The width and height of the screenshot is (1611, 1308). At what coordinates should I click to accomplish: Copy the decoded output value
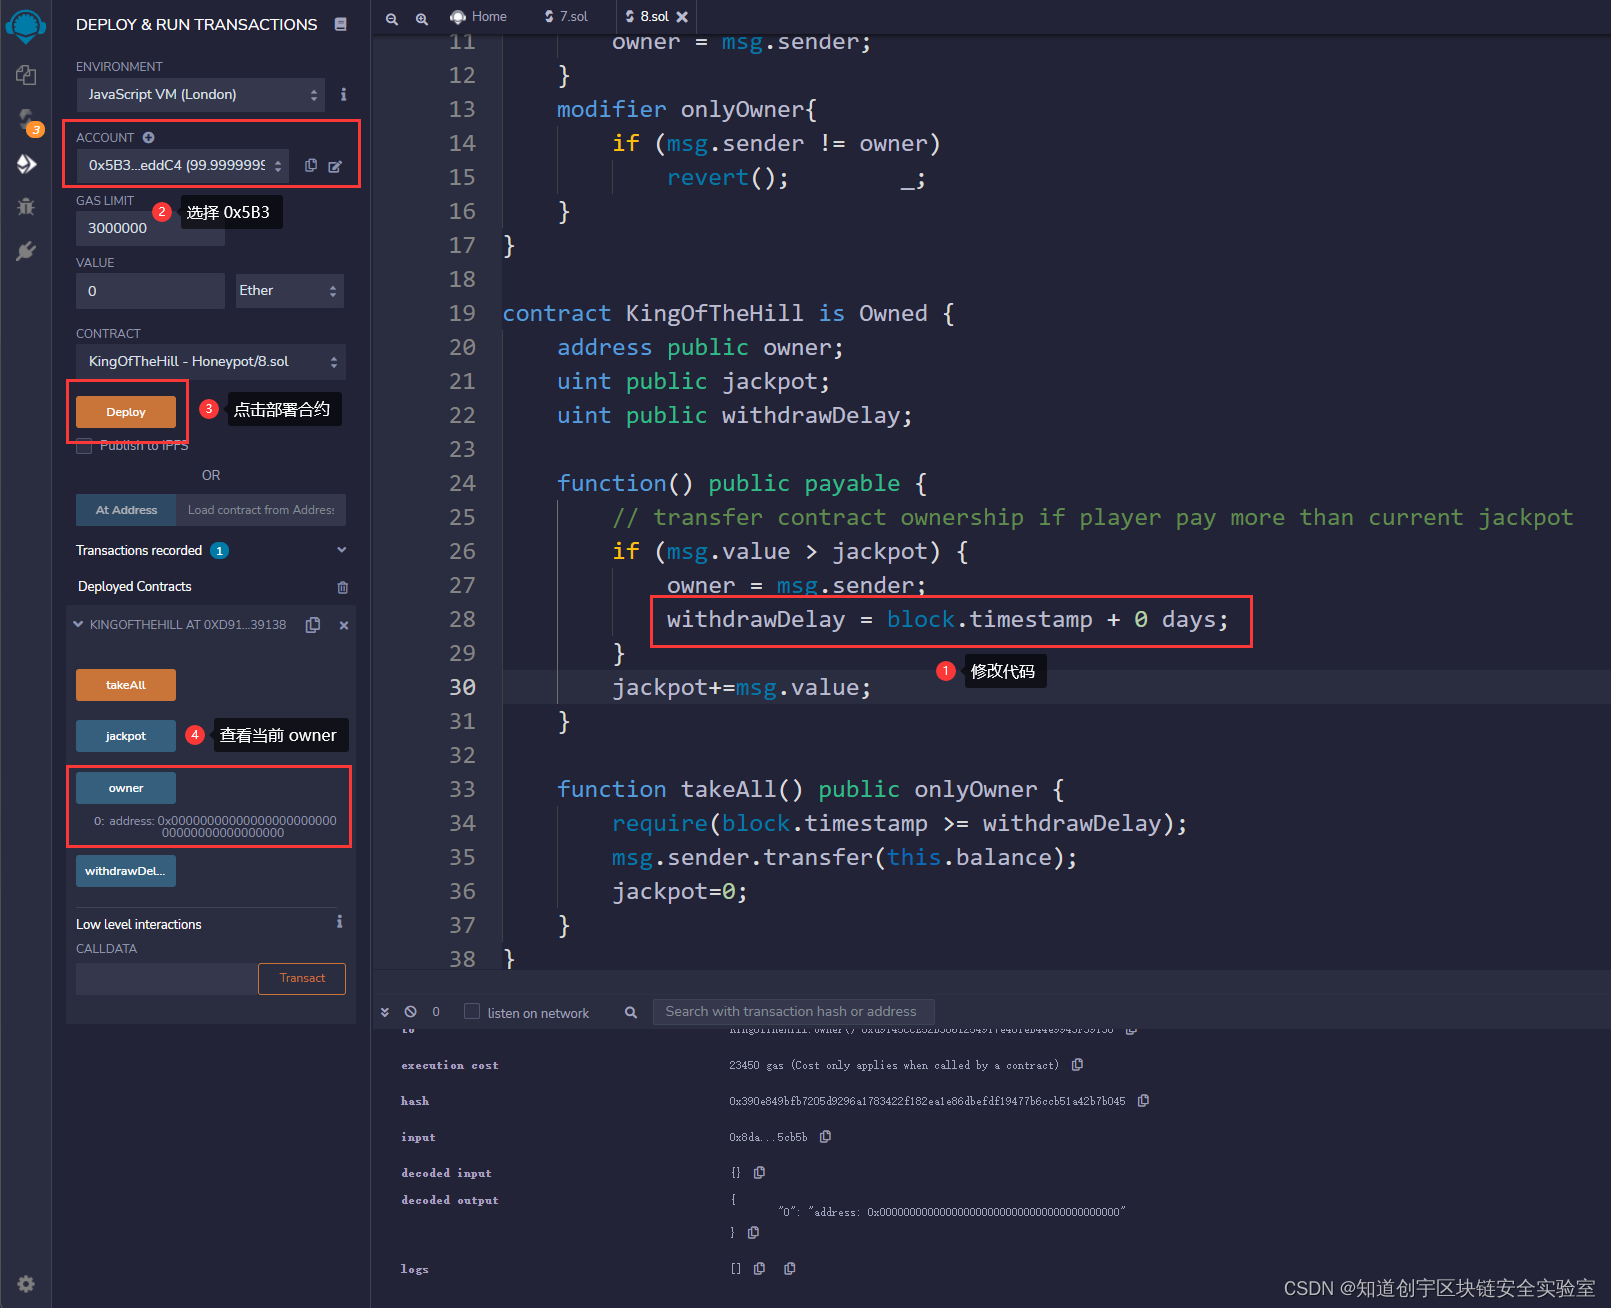[753, 1232]
